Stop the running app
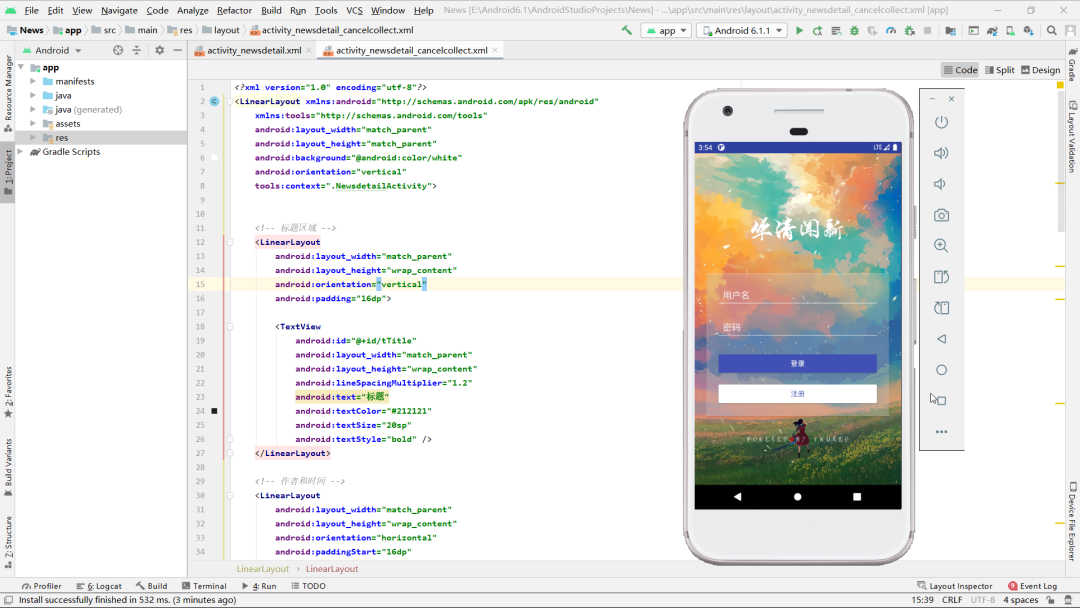Image resolution: width=1080 pixels, height=608 pixels. pyautogui.click(x=928, y=30)
